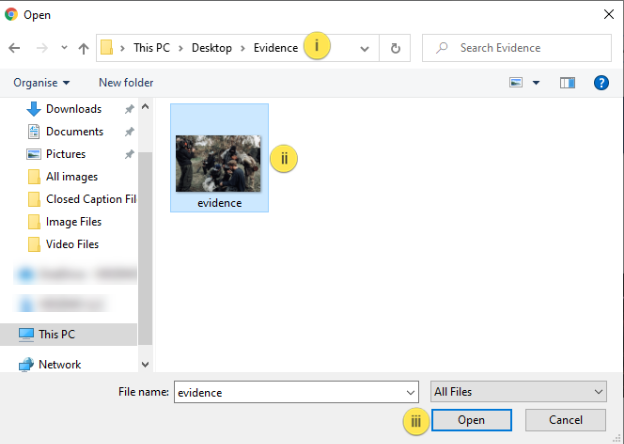Open the recent locations dropdown arrow
This screenshot has width=624, height=444.
point(64,48)
